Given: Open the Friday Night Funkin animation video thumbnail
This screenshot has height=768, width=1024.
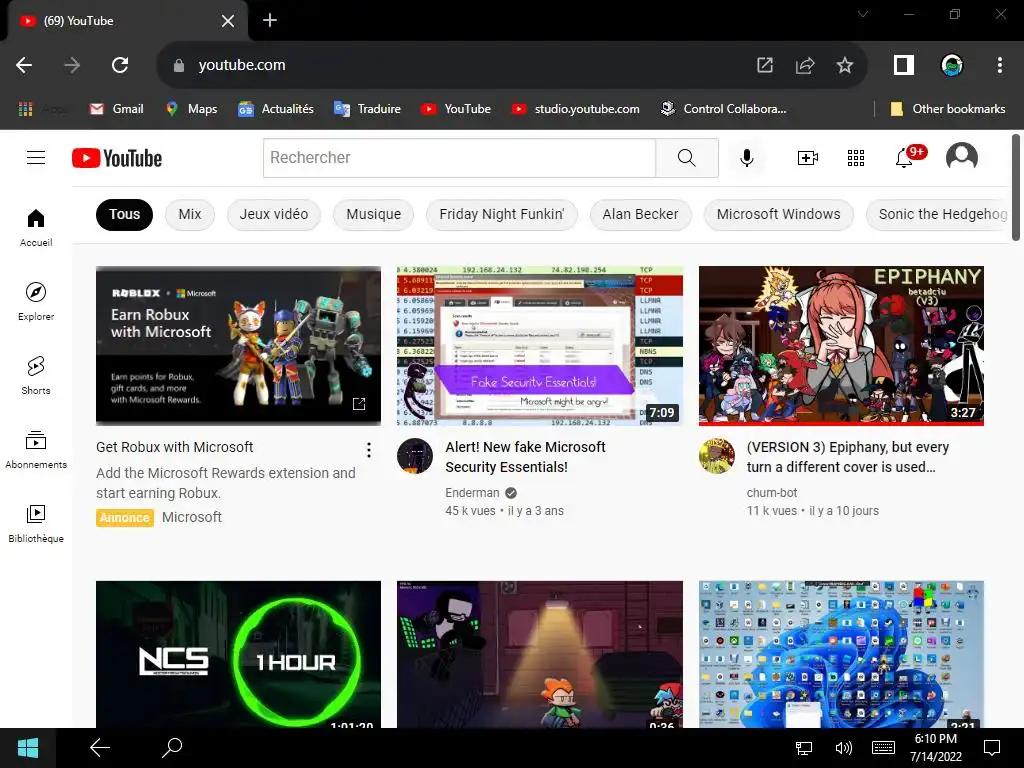Looking at the screenshot, I should (540, 654).
